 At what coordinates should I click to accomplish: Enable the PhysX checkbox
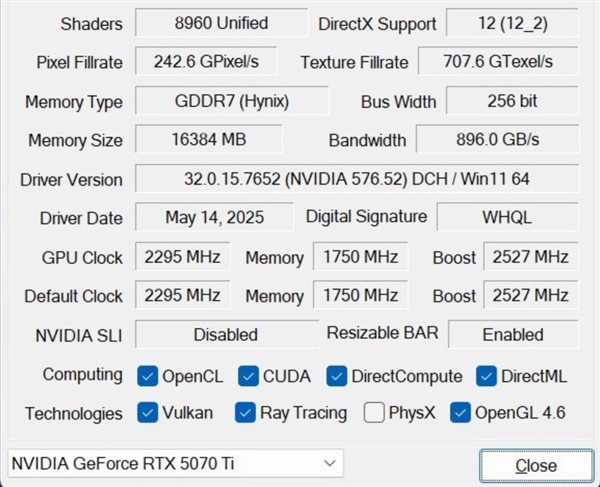(x=374, y=412)
